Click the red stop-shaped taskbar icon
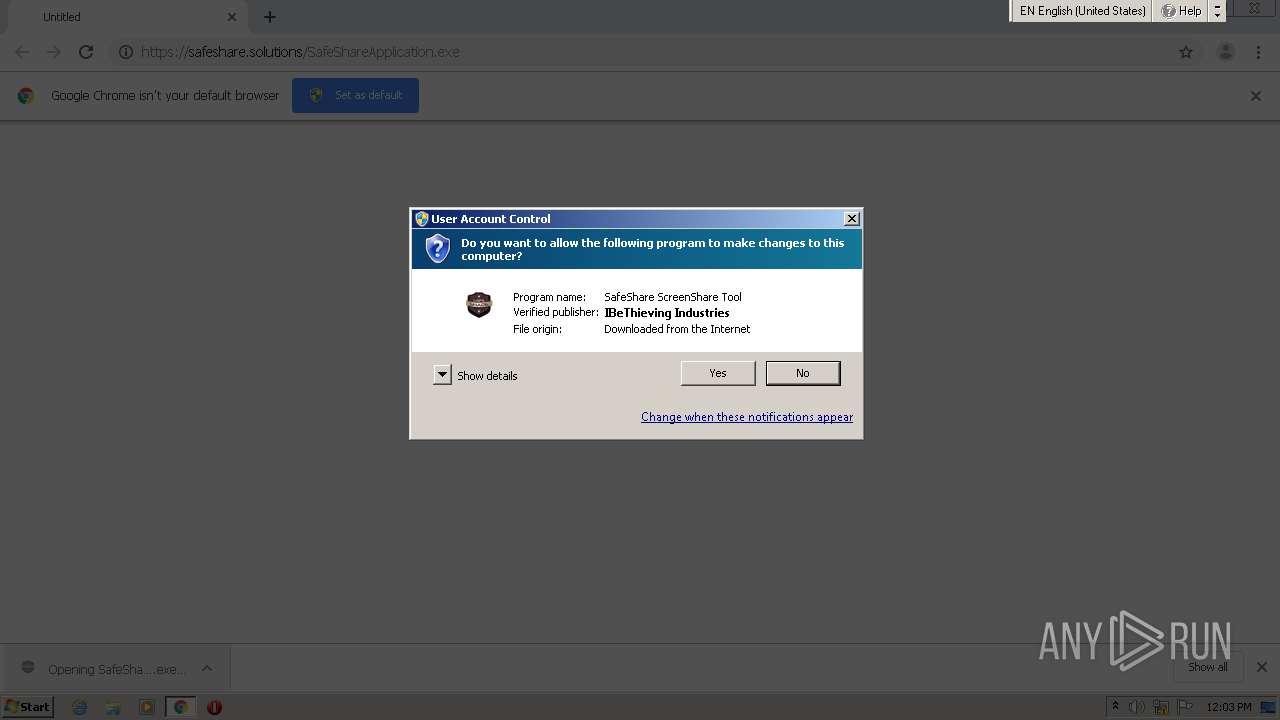Viewport: 1280px width, 720px height. [214, 707]
